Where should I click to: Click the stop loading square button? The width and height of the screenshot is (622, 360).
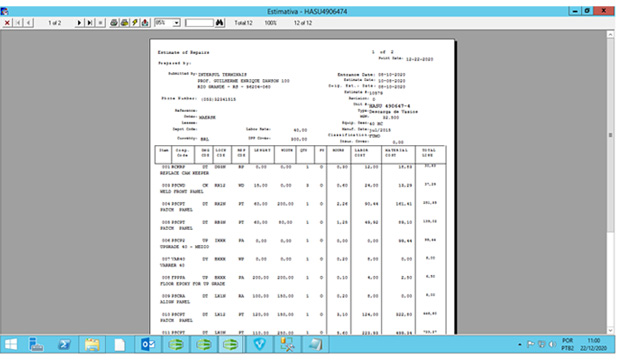[101, 23]
